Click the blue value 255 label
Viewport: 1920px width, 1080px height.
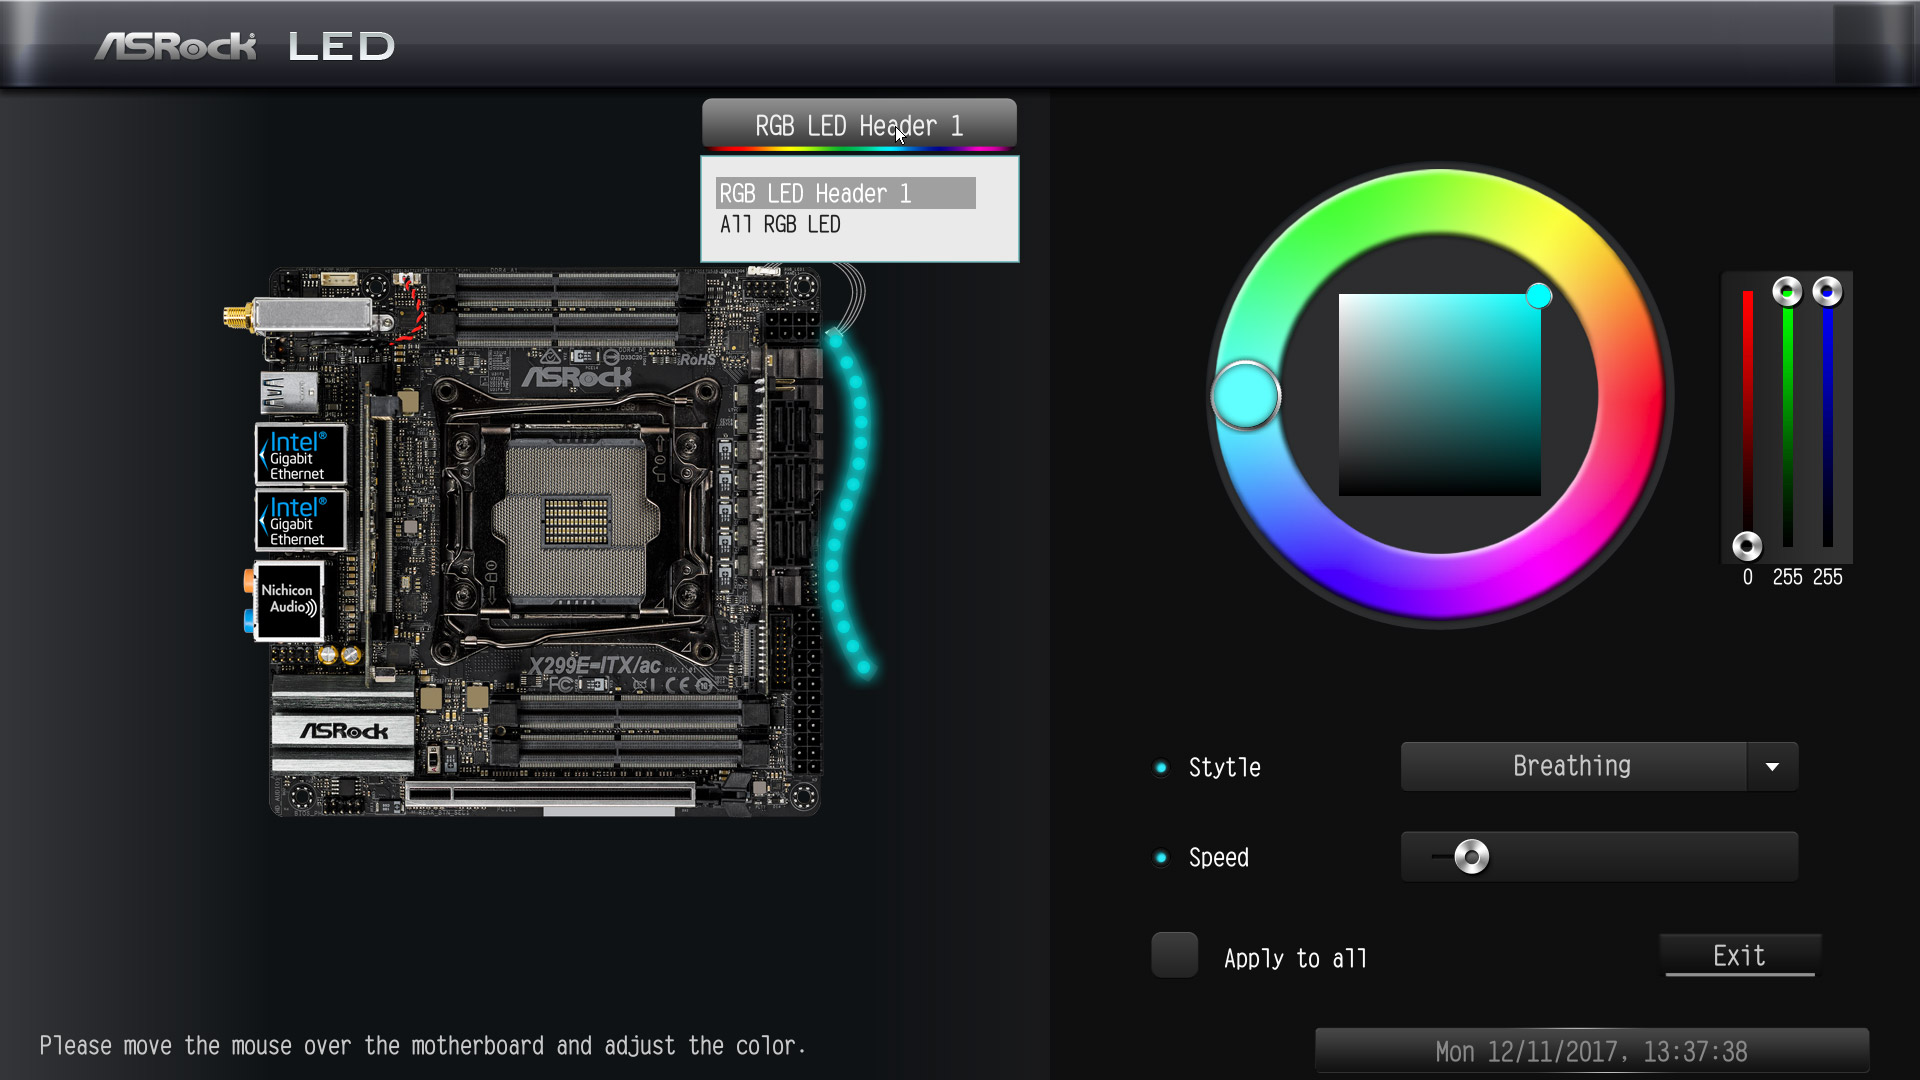pyautogui.click(x=1827, y=577)
